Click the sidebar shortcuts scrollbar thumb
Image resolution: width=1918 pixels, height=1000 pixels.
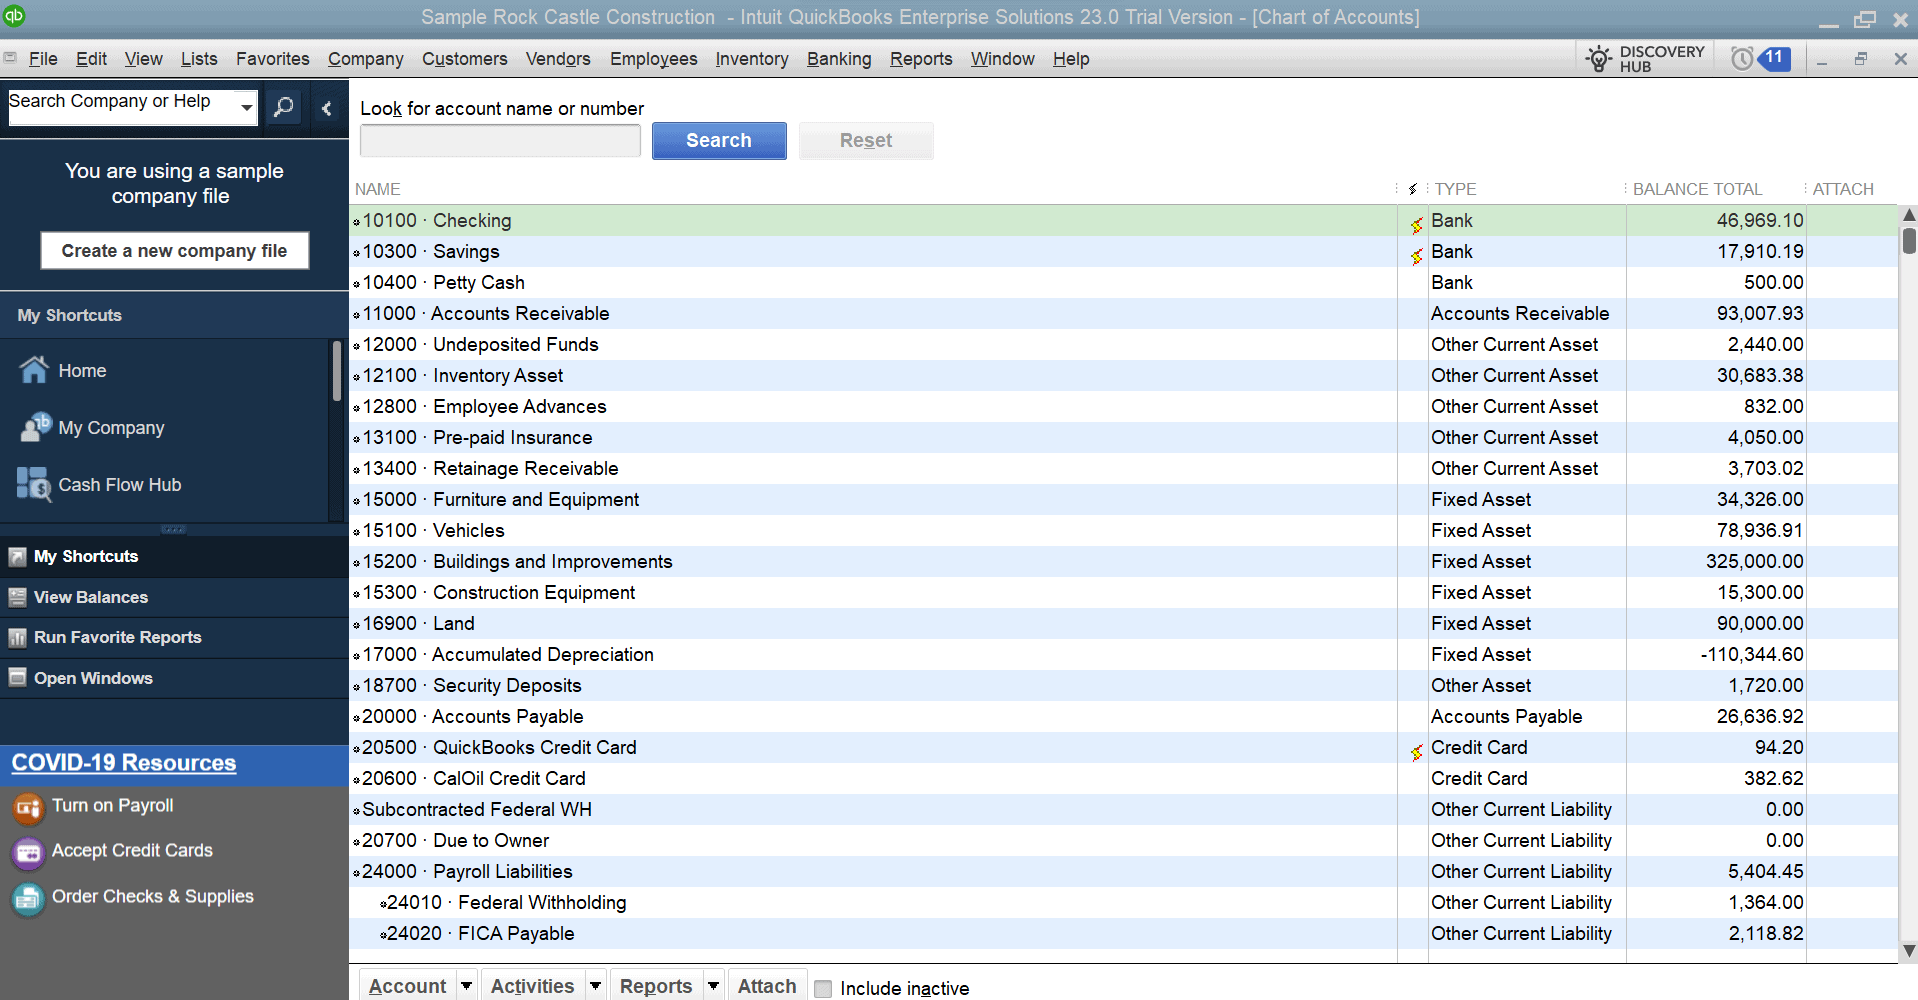(x=336, y=371)
